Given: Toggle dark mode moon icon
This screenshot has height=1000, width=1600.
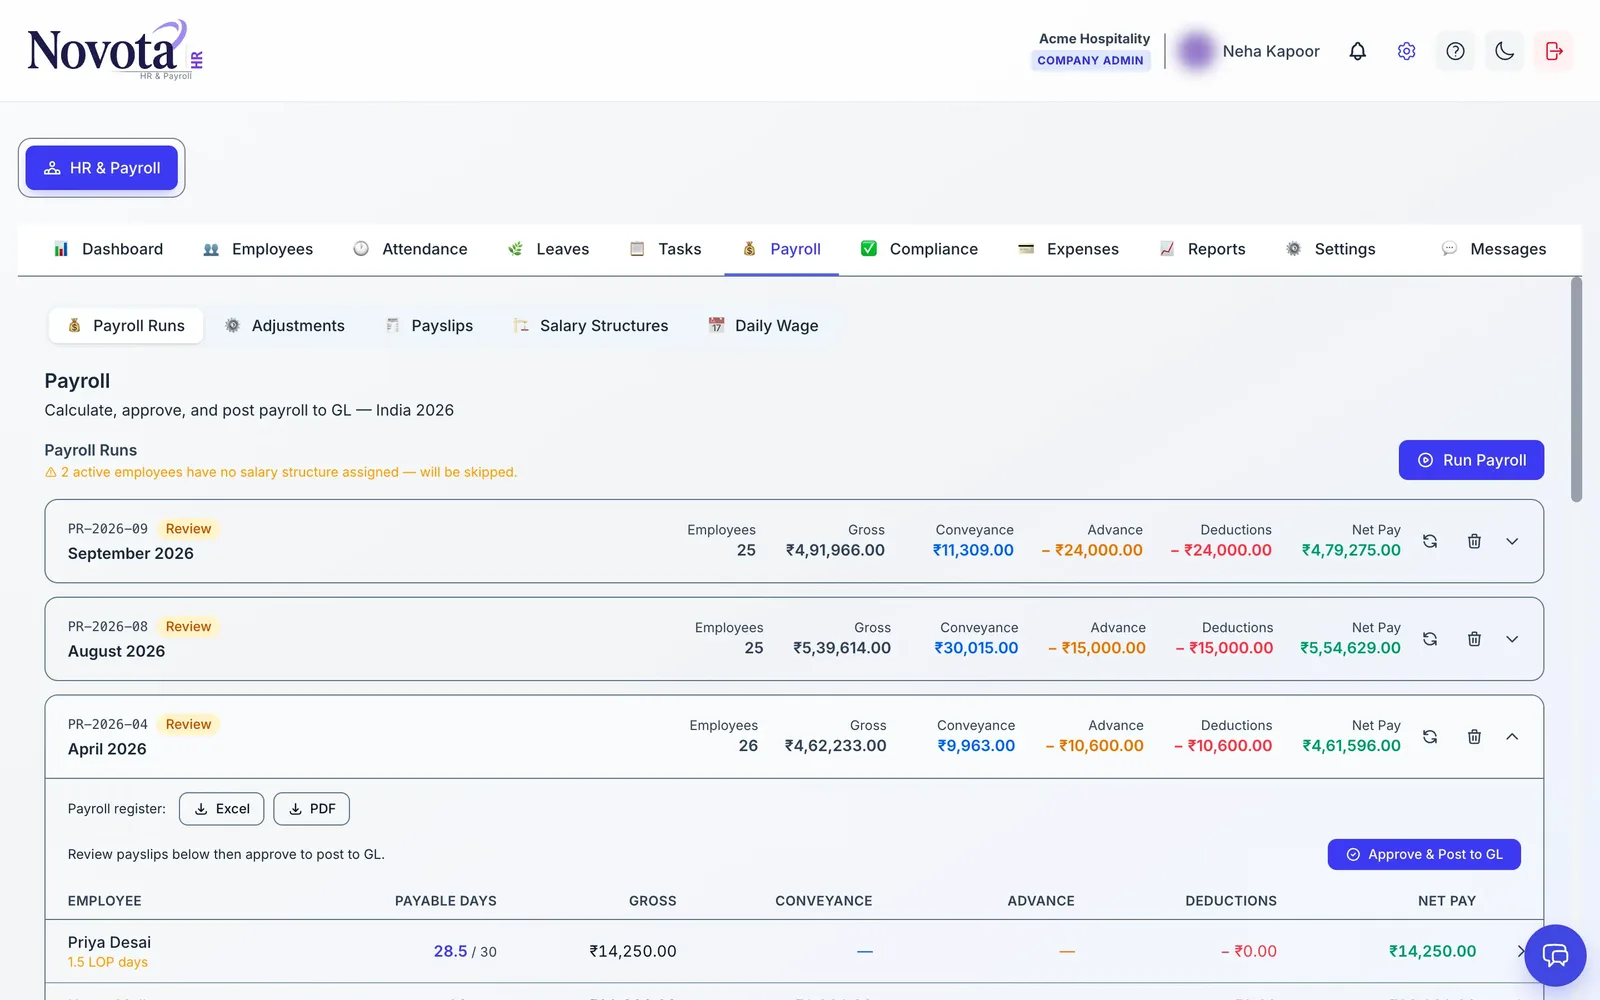Looking at the screenshot, I should click(1504, 51).
